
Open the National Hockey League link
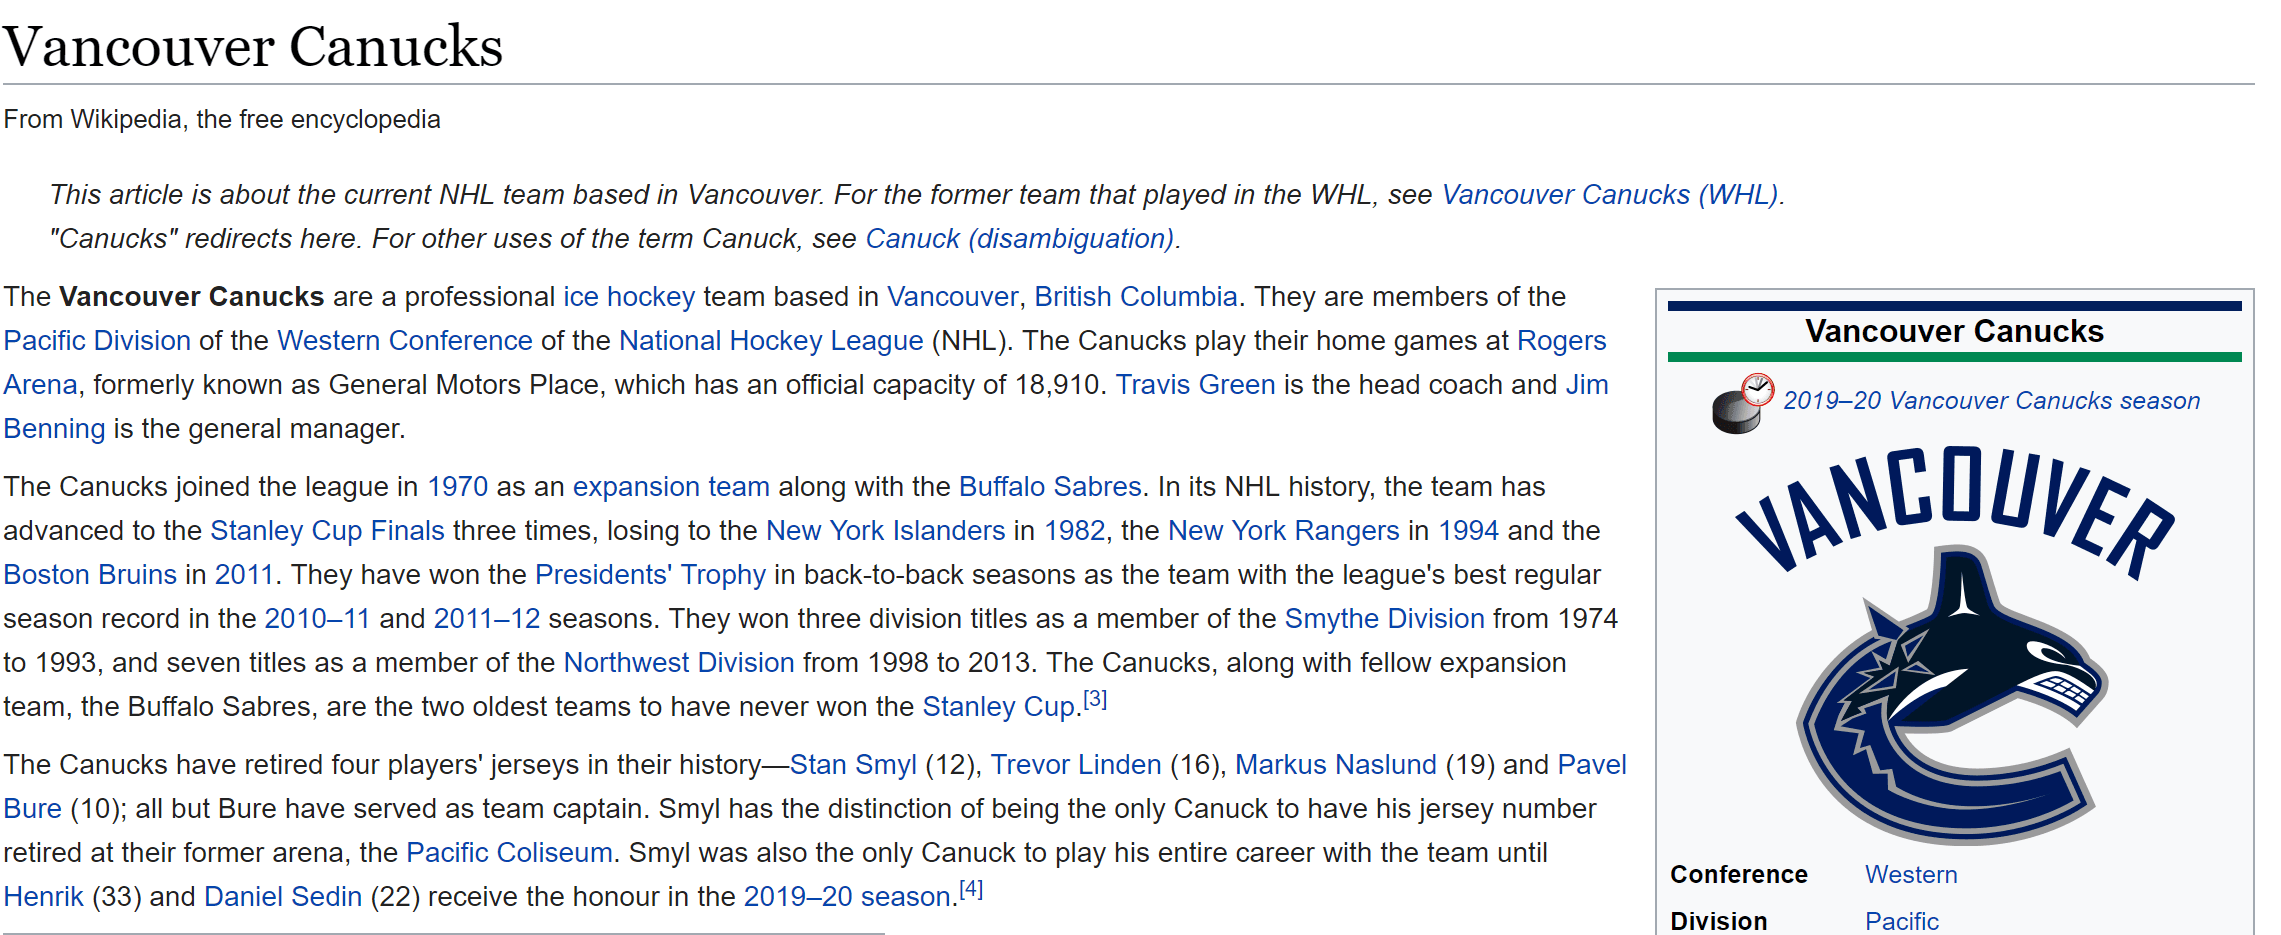tap(770, 341)
